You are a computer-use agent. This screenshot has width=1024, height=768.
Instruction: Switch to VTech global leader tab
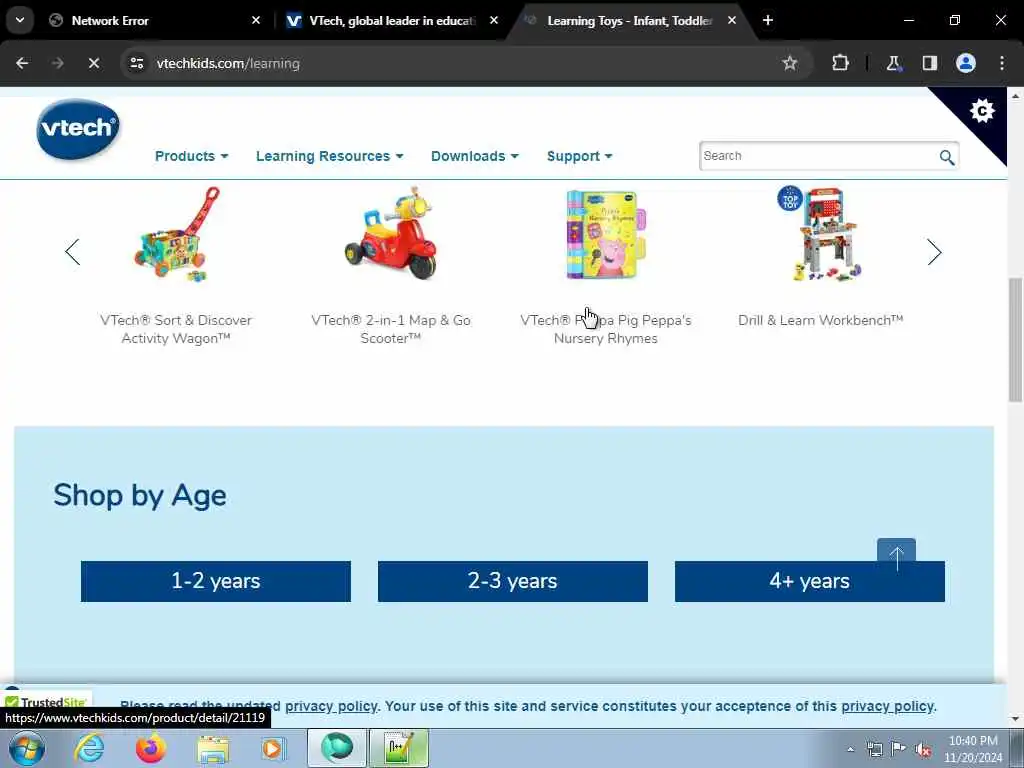[x=392, y=20]
